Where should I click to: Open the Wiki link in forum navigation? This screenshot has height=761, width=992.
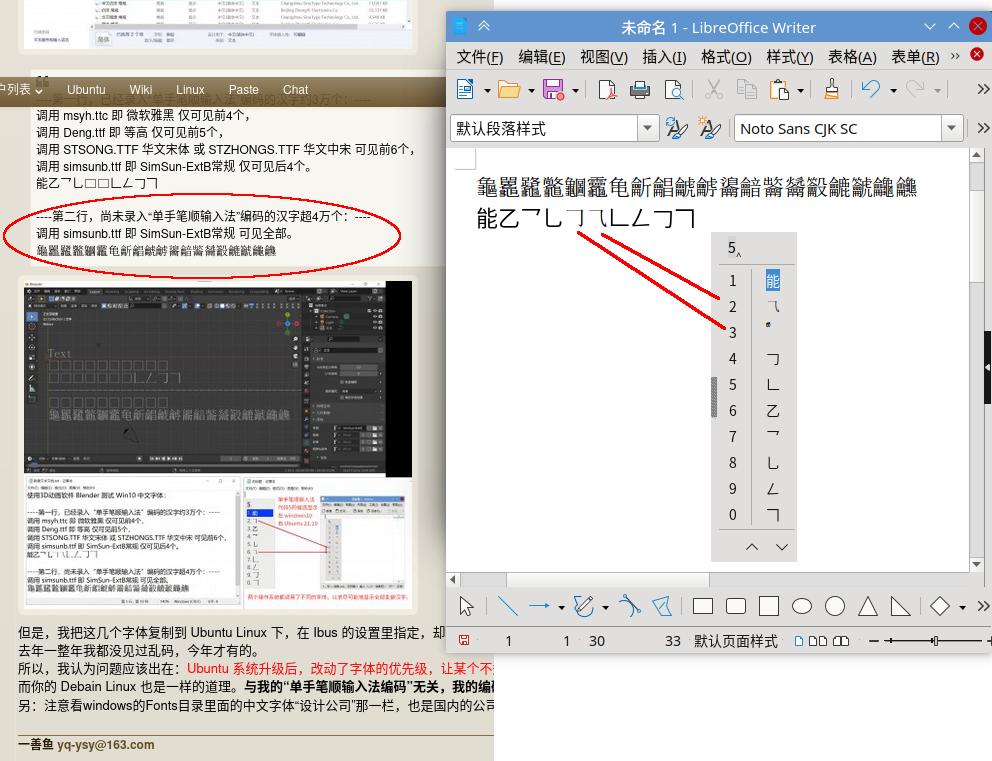(140, 90)
